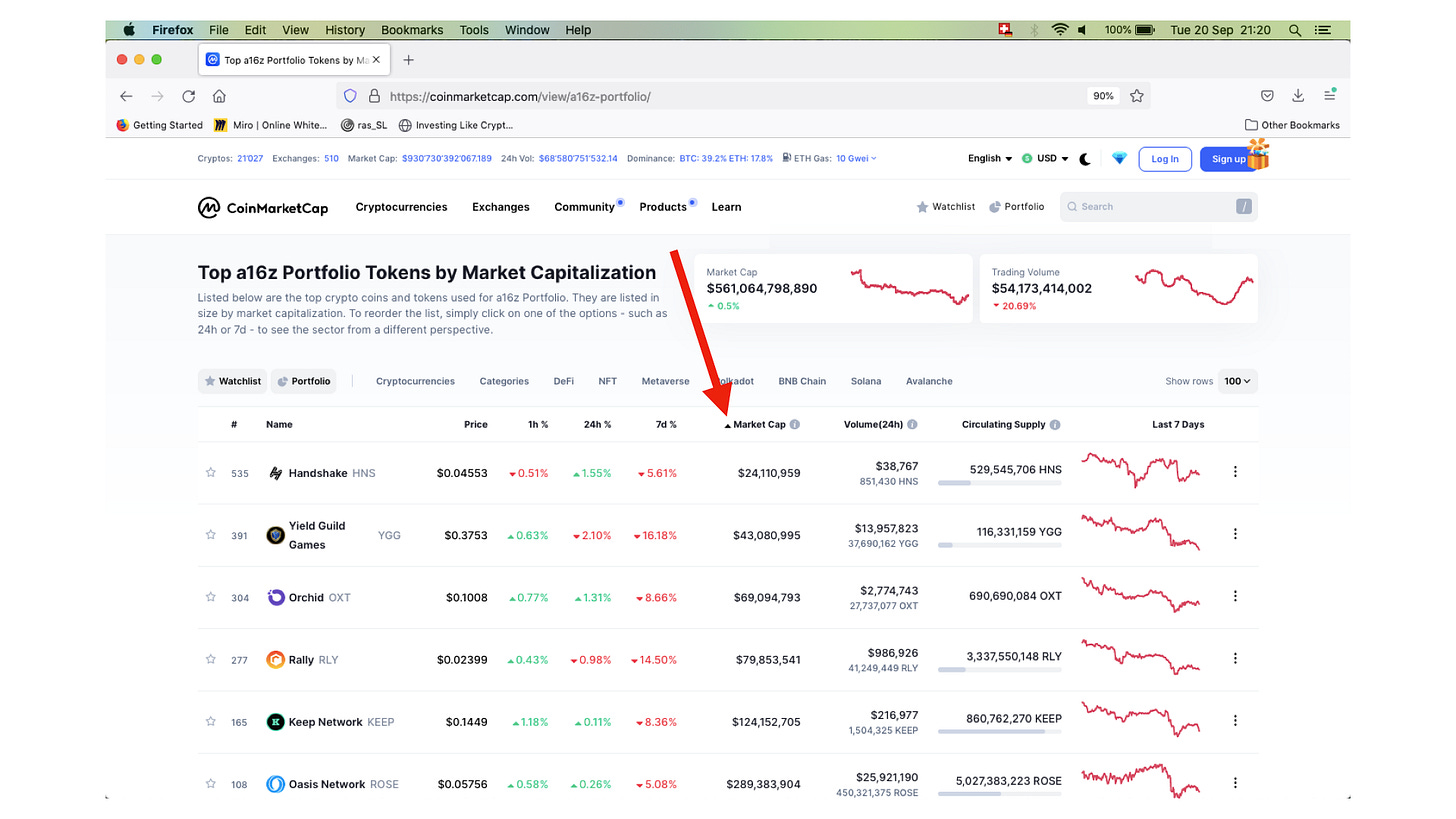Star Orchid OXT to watchlist

[211, 597]
